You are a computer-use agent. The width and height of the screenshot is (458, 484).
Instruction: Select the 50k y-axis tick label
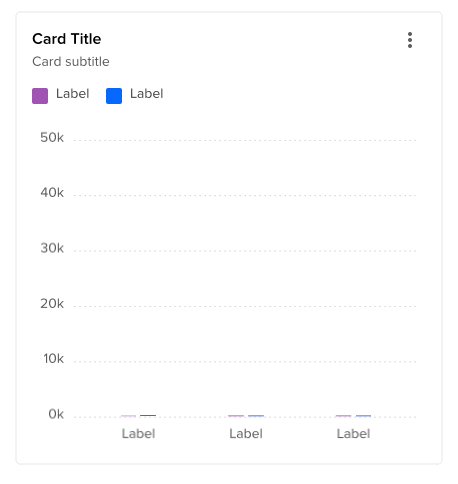coord(52,138)
